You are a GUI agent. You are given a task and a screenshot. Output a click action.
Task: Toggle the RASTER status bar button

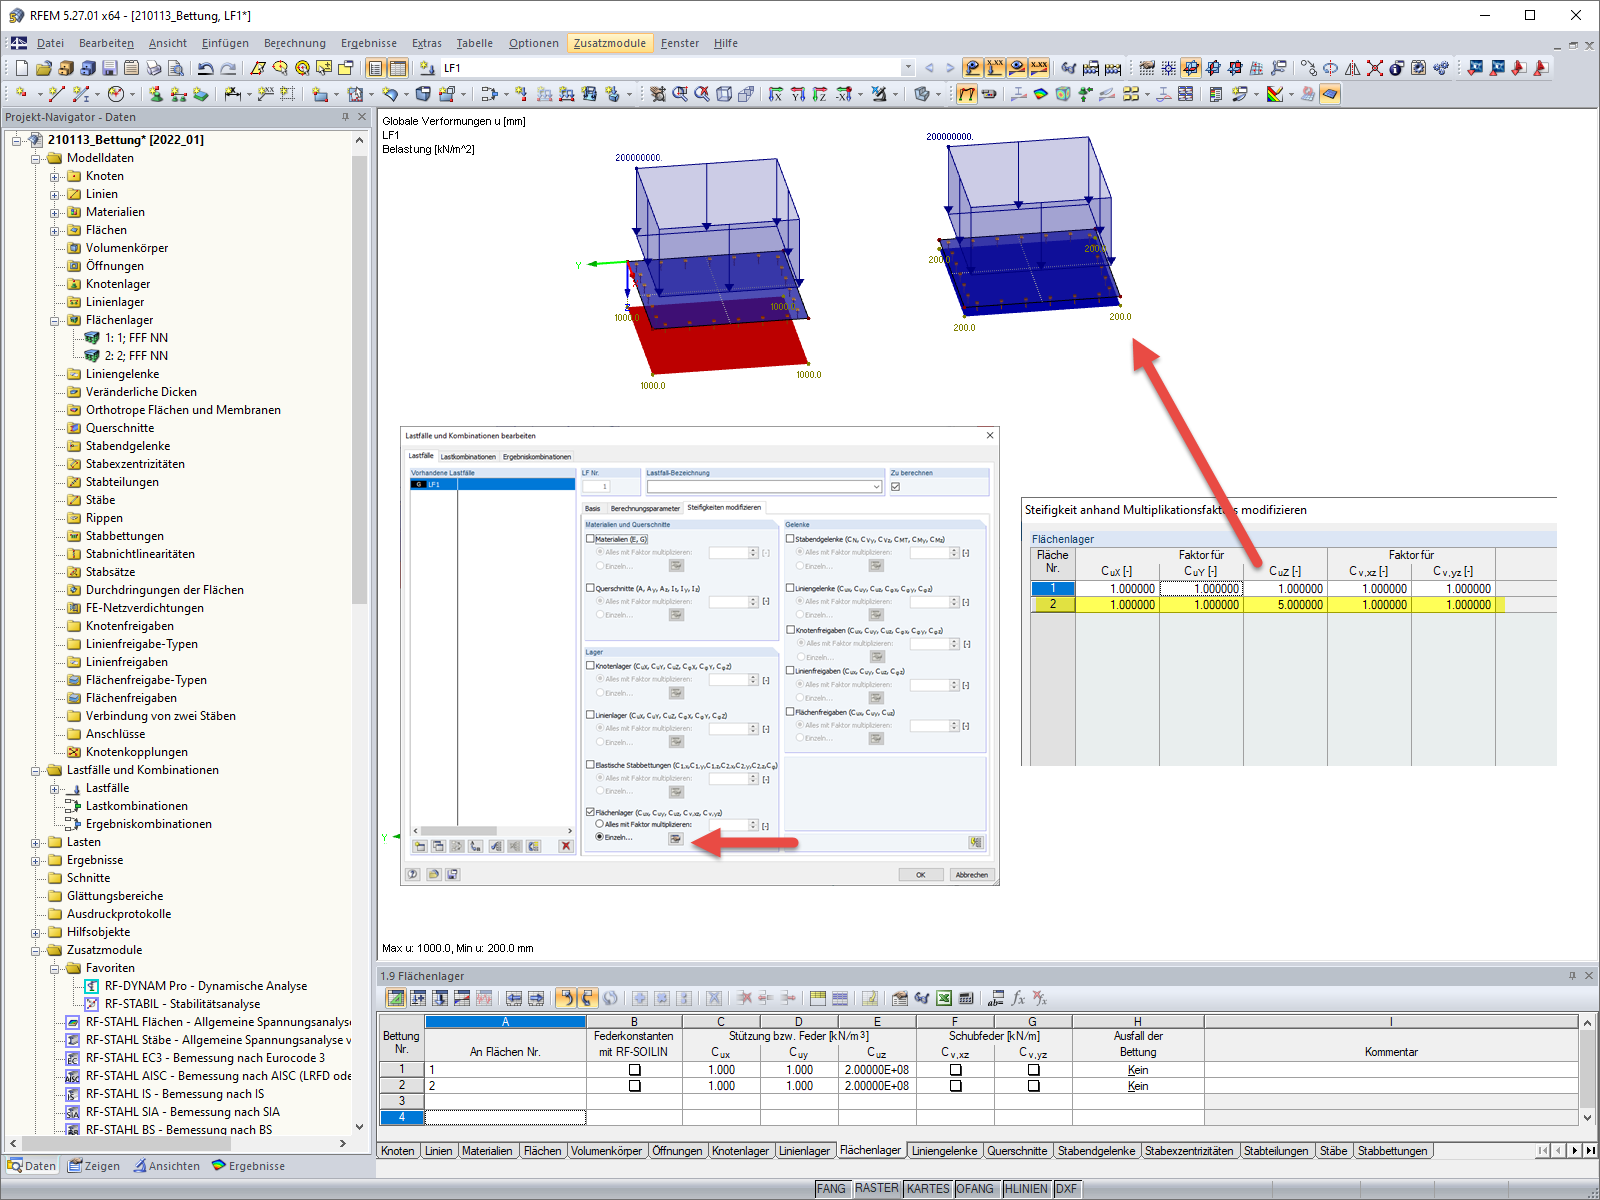point(877,1189)
